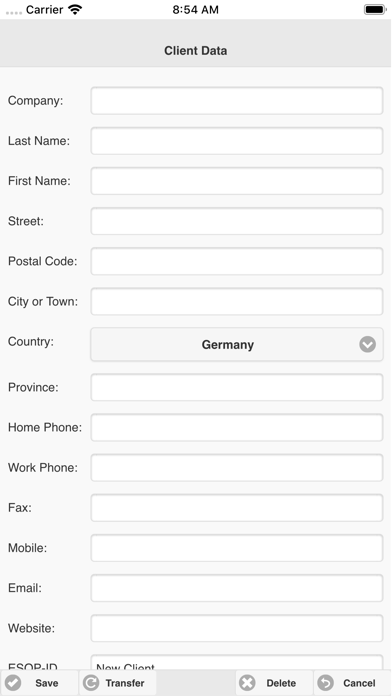Tap the Transfer refresh arrow icon

91,683
